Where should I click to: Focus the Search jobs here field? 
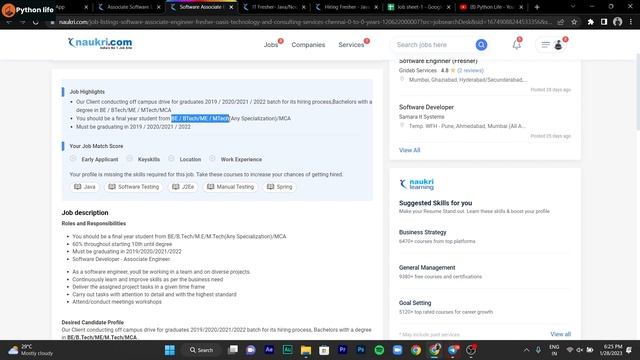coord(433,45)
